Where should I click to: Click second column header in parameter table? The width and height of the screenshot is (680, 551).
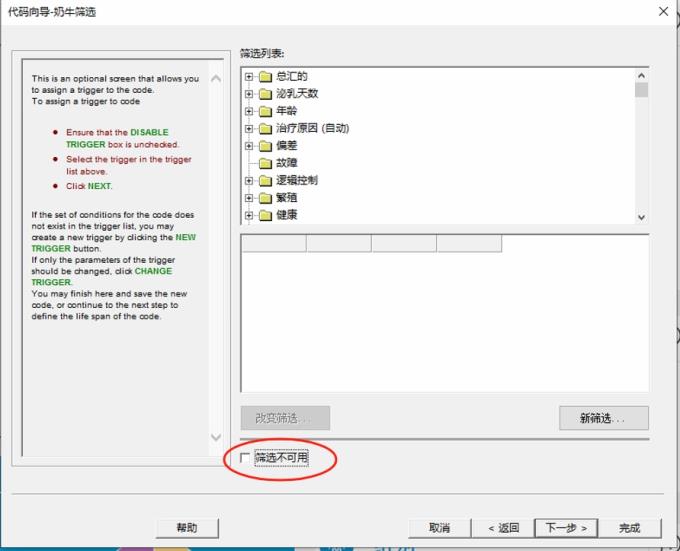(339, 243)
